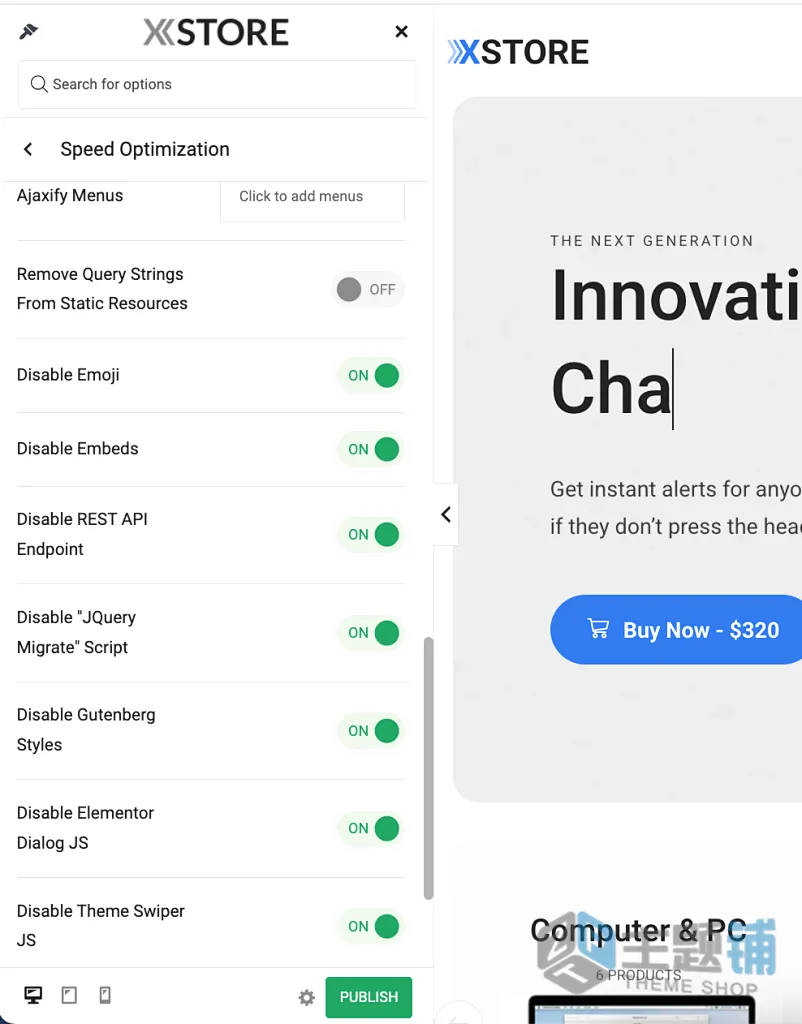Open the settings gear next to Publish
This screenshot has height=1024, width=802.
(306, 997)
